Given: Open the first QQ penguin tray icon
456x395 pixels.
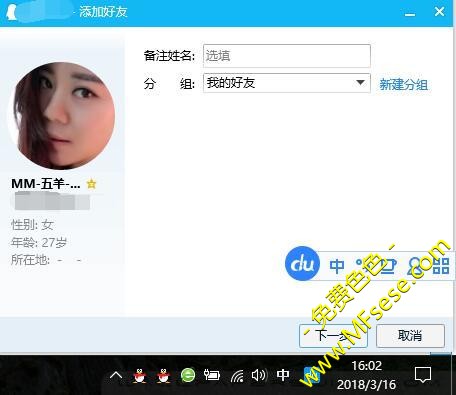Looking at the screenshot, I should [x=140, y=376].
